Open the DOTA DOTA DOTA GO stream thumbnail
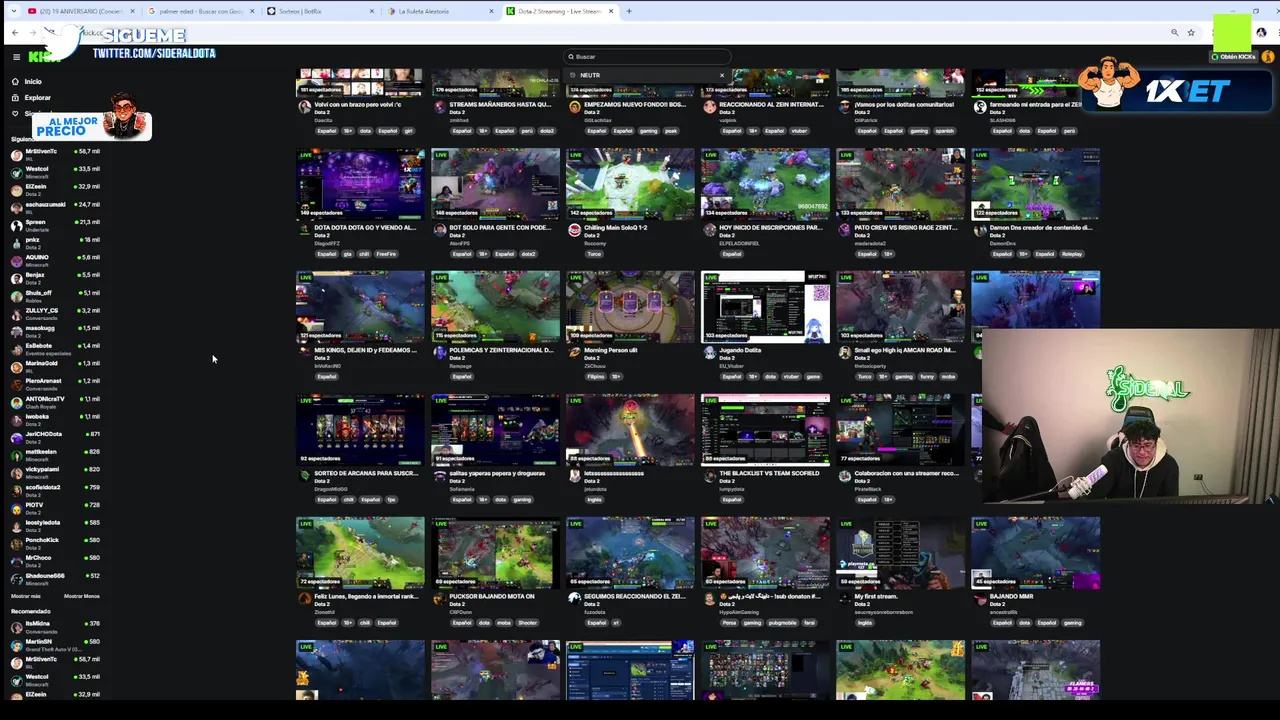The image size is (1280, 720). (360, 184)
